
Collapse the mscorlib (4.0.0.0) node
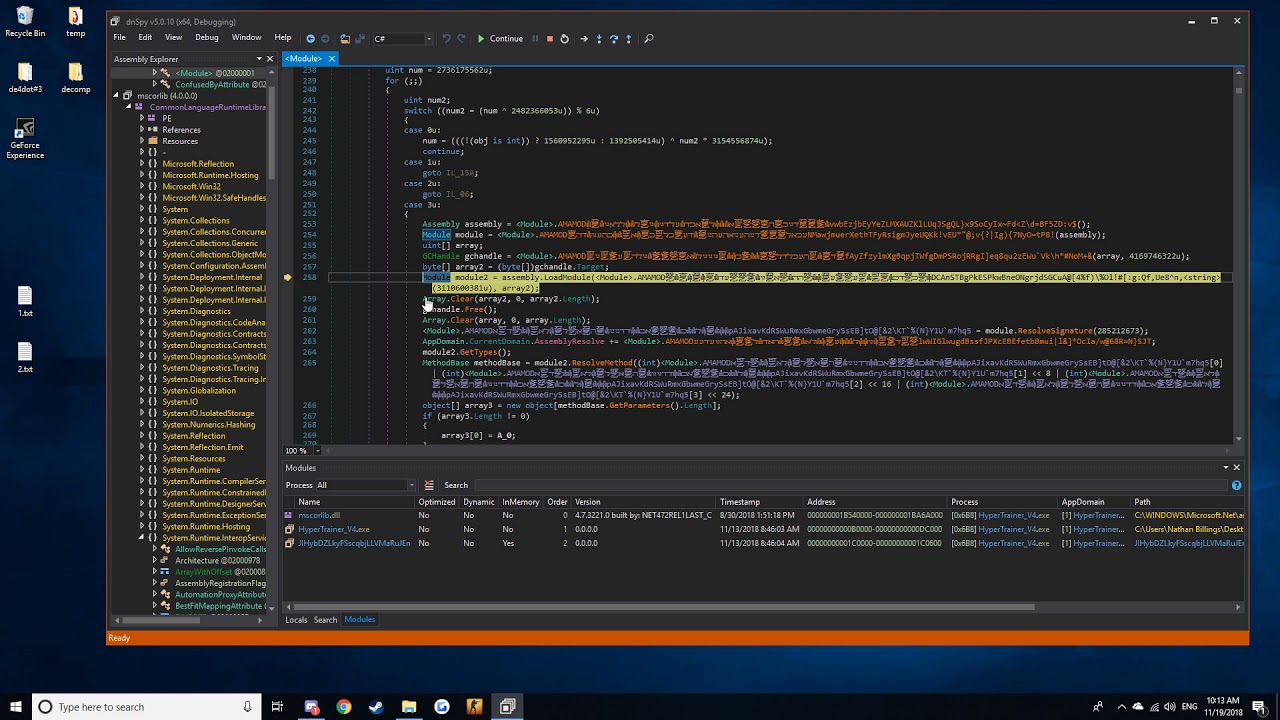(x=115, y=96)
